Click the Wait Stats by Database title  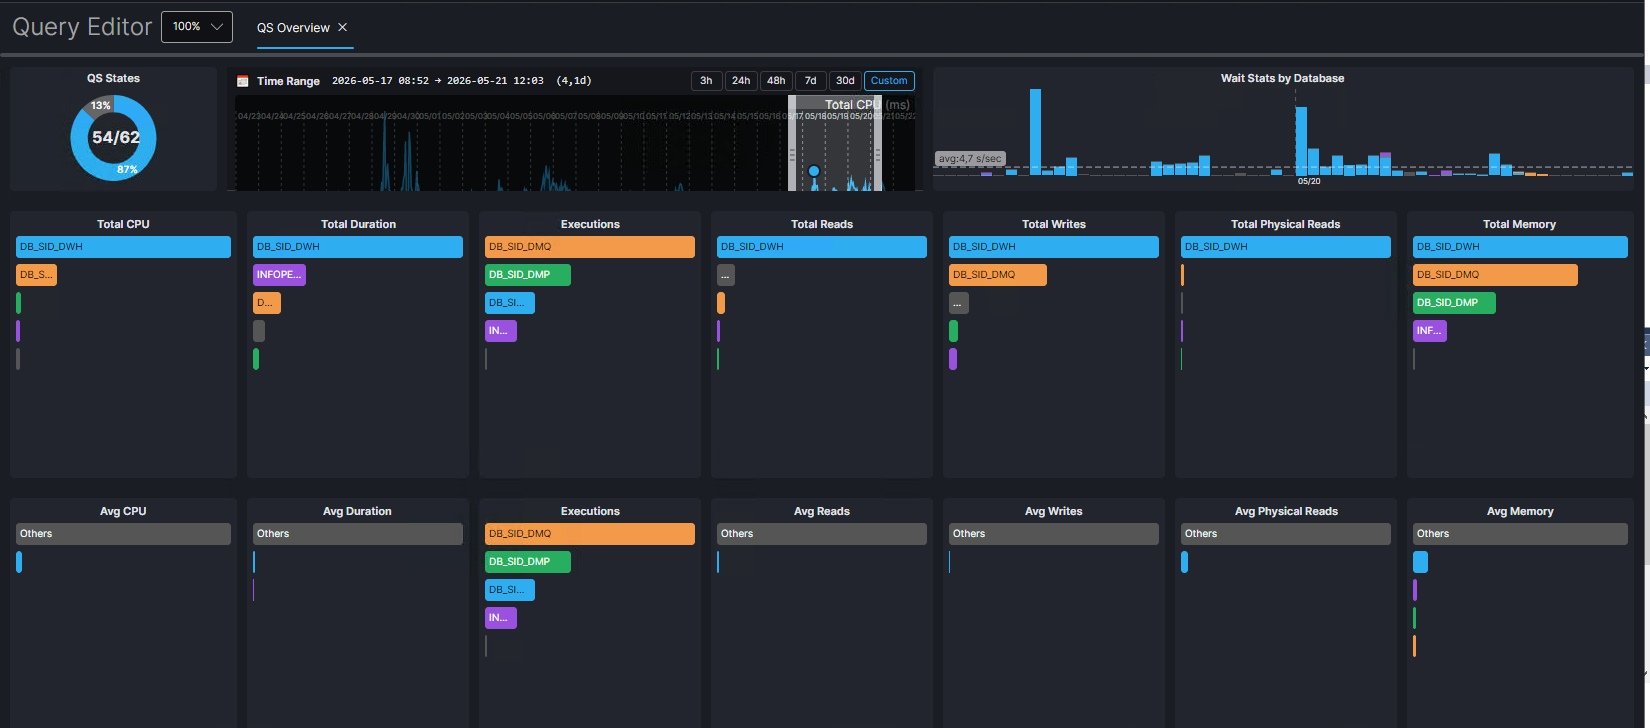point(1282,78)
